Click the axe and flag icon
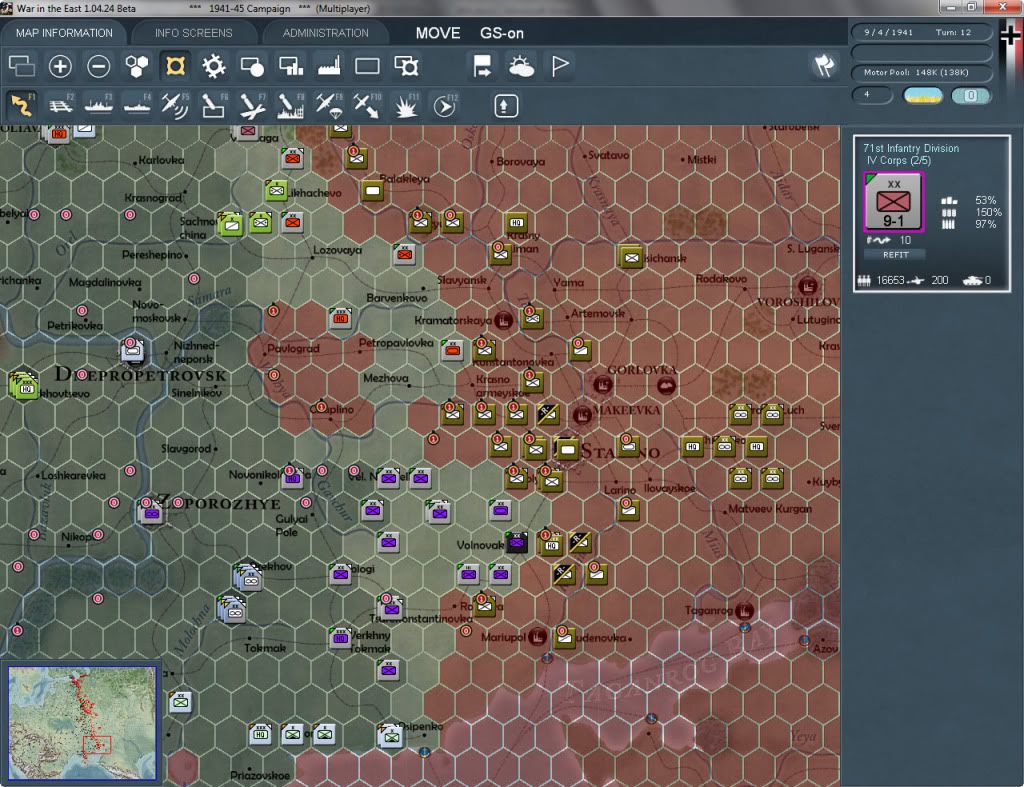This screenshot has width=1024, height=787. click(x=824, y=65)
